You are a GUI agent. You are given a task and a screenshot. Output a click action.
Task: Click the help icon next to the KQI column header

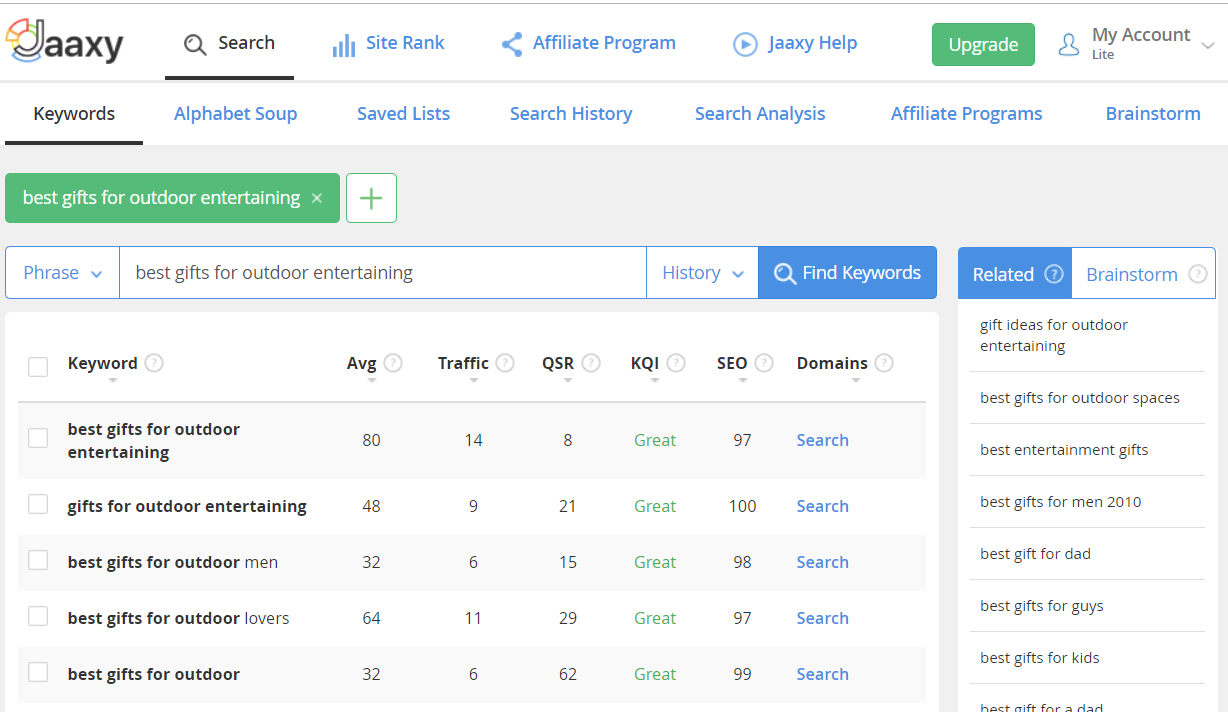[676, 363]
